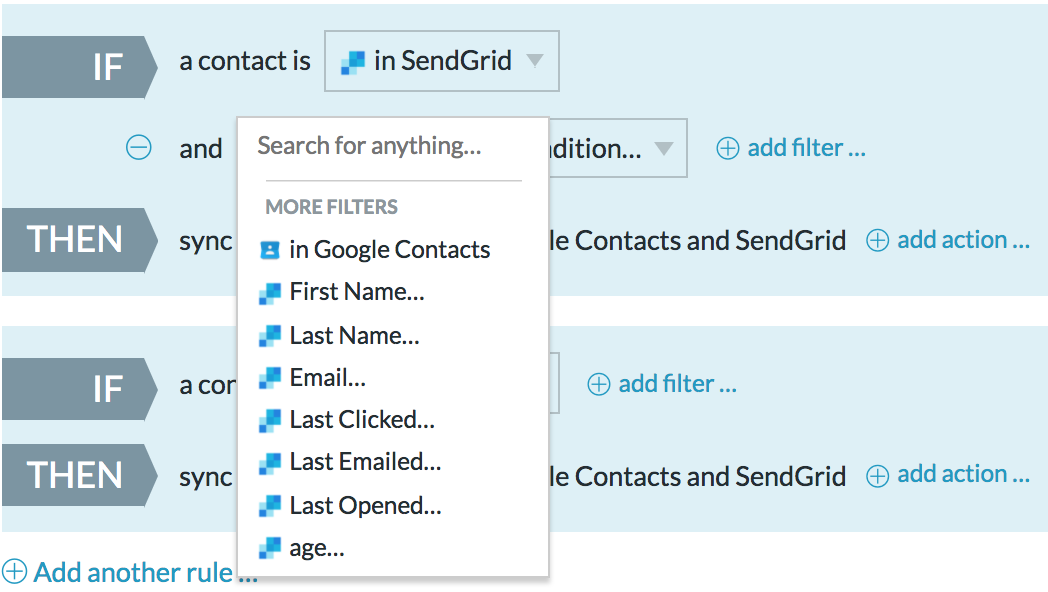Click 'add action ...' in the first rule

coord(963,240)
